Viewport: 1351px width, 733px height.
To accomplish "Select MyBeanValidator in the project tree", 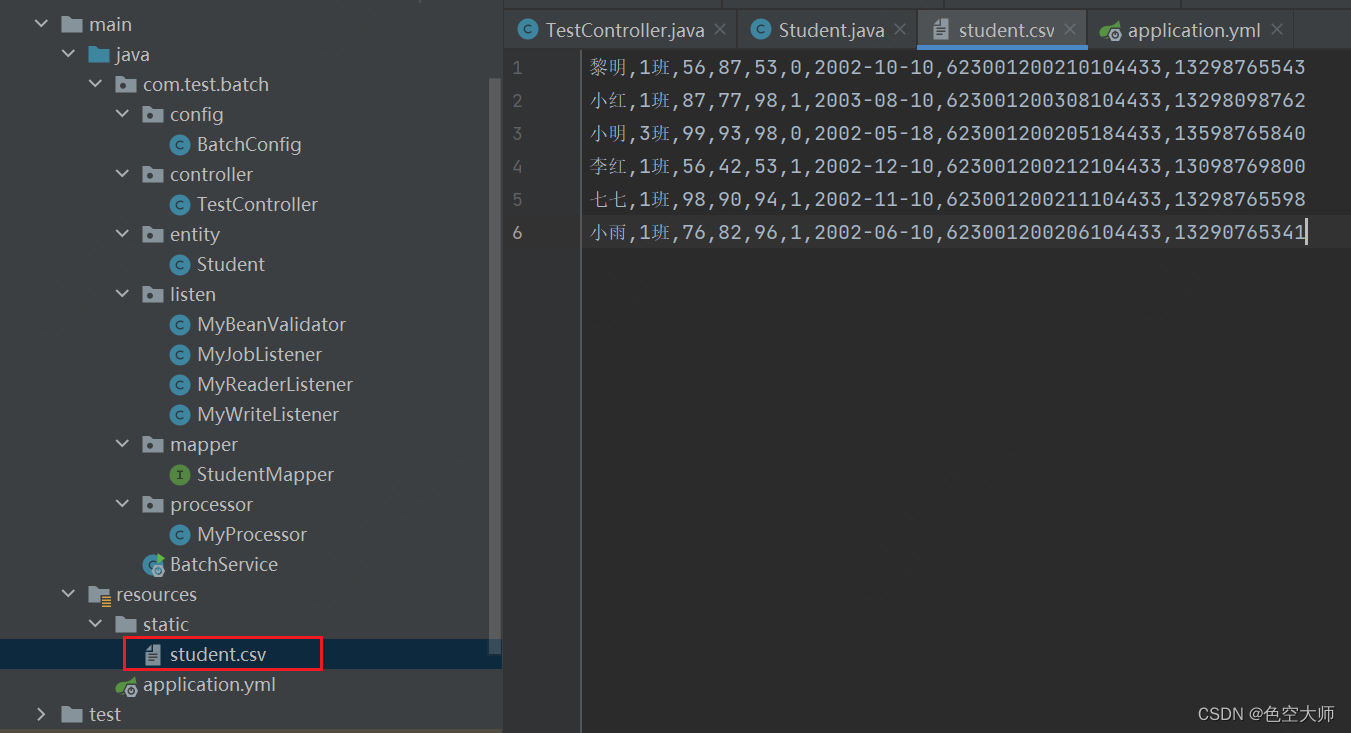I will click(x=271, y=324).
